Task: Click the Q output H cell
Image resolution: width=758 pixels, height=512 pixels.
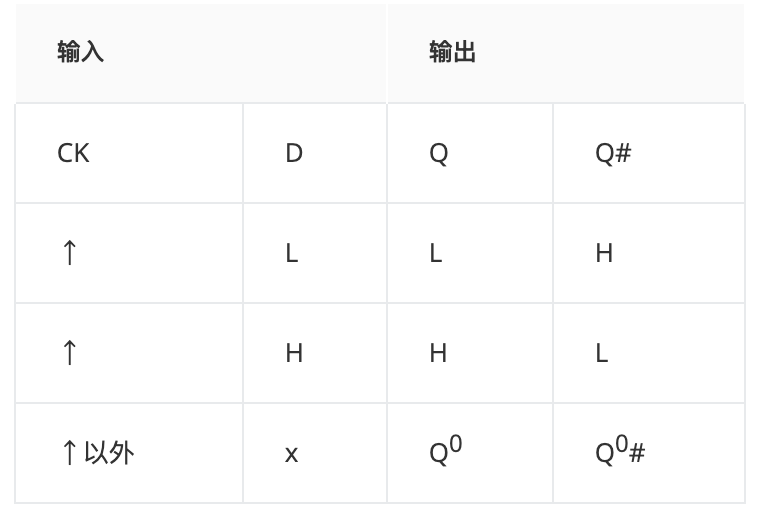Action: (x=470, y=353)
